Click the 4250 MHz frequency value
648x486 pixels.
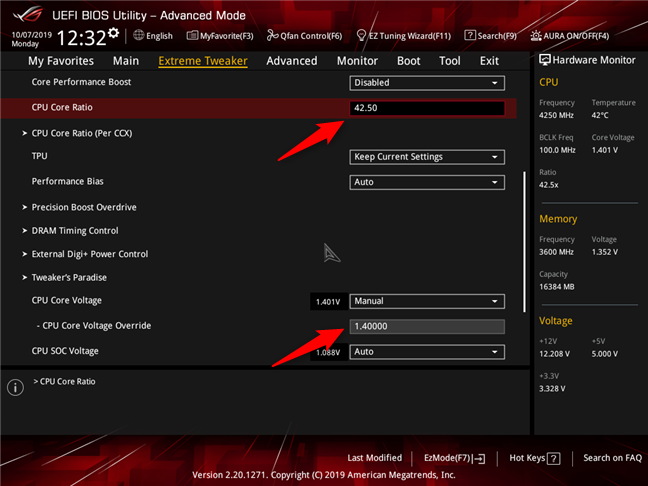point(556,115)
